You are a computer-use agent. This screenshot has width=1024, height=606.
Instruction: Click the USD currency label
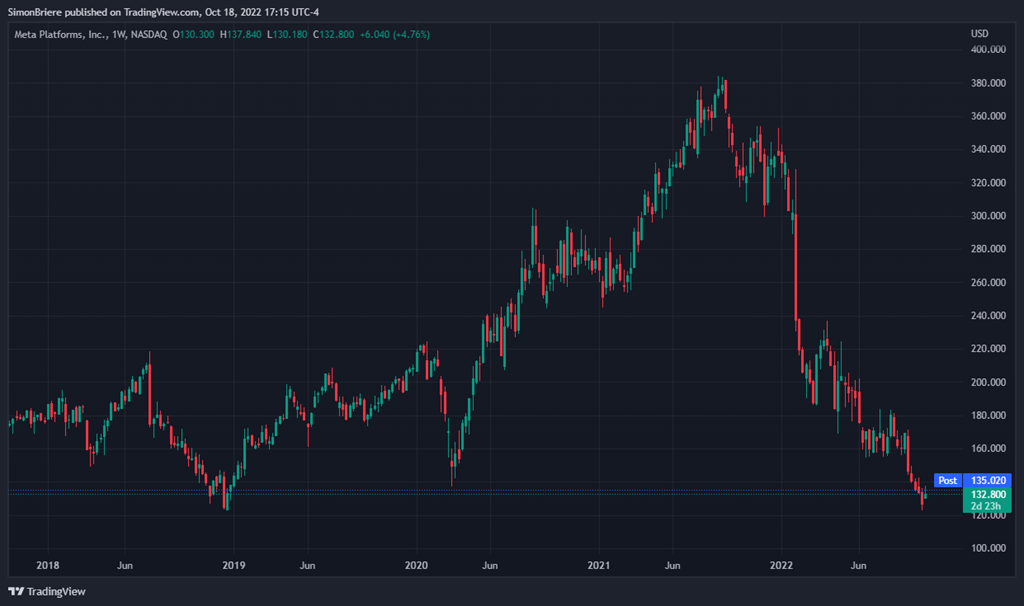979,34
